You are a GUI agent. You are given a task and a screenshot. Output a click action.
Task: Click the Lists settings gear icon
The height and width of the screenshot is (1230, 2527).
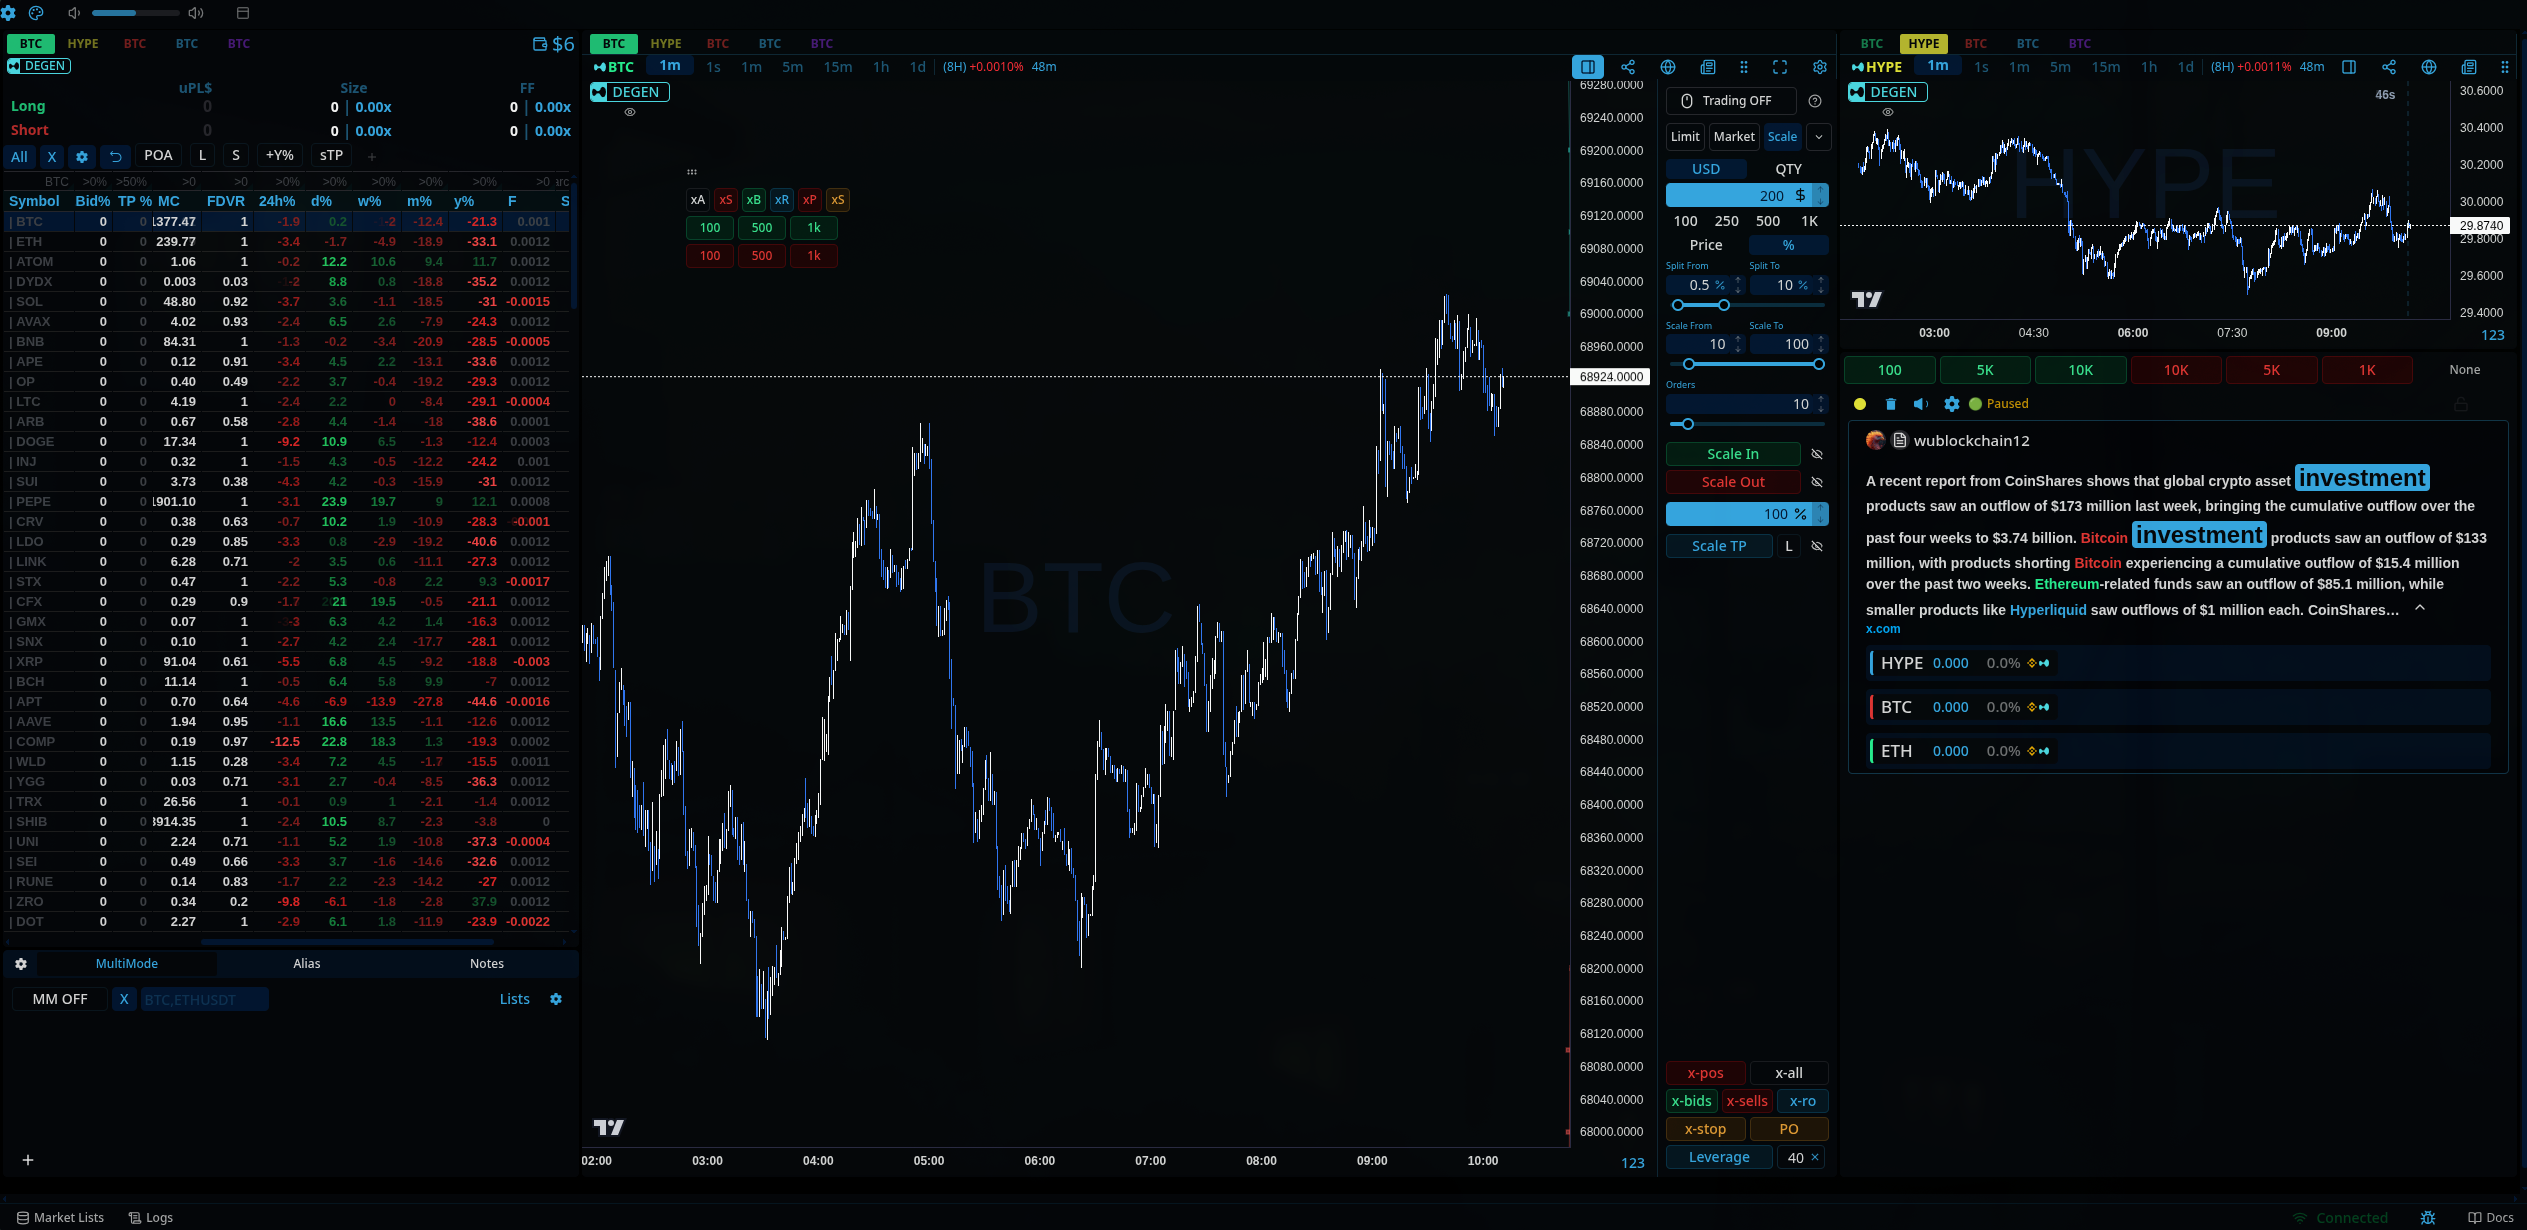point(556,999)
